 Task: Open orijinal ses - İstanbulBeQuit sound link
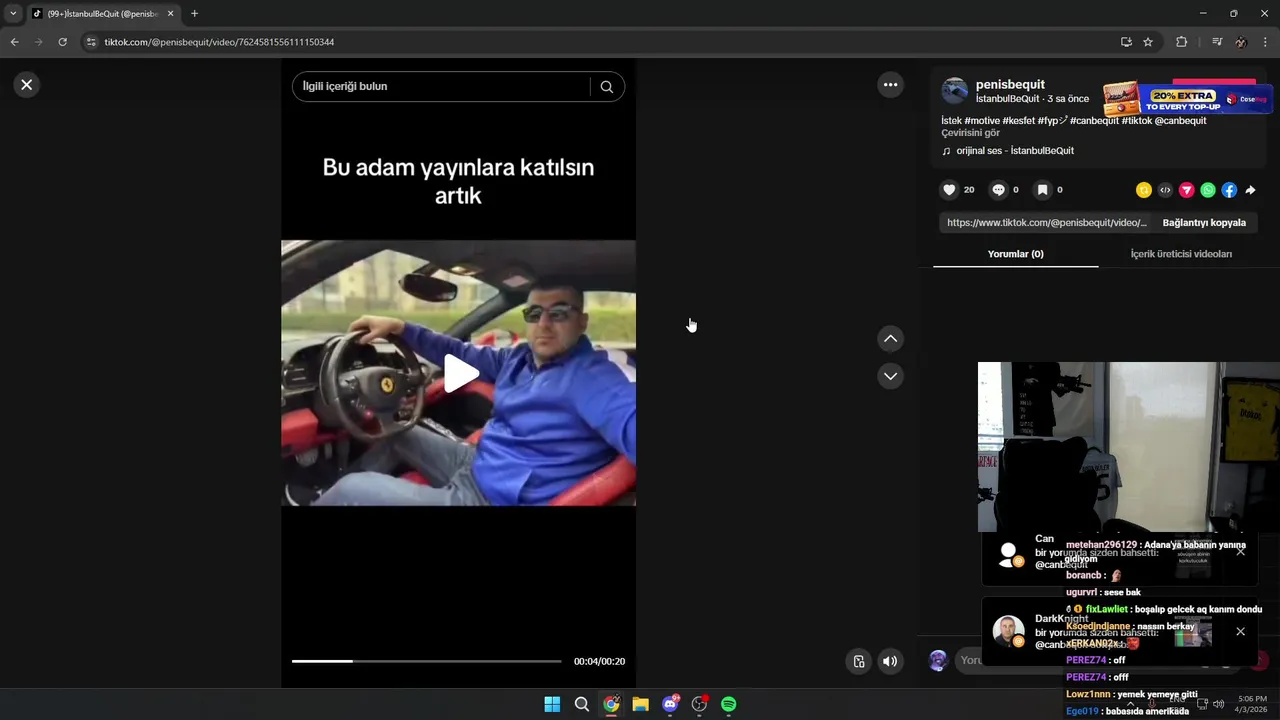coord(1014,151)
